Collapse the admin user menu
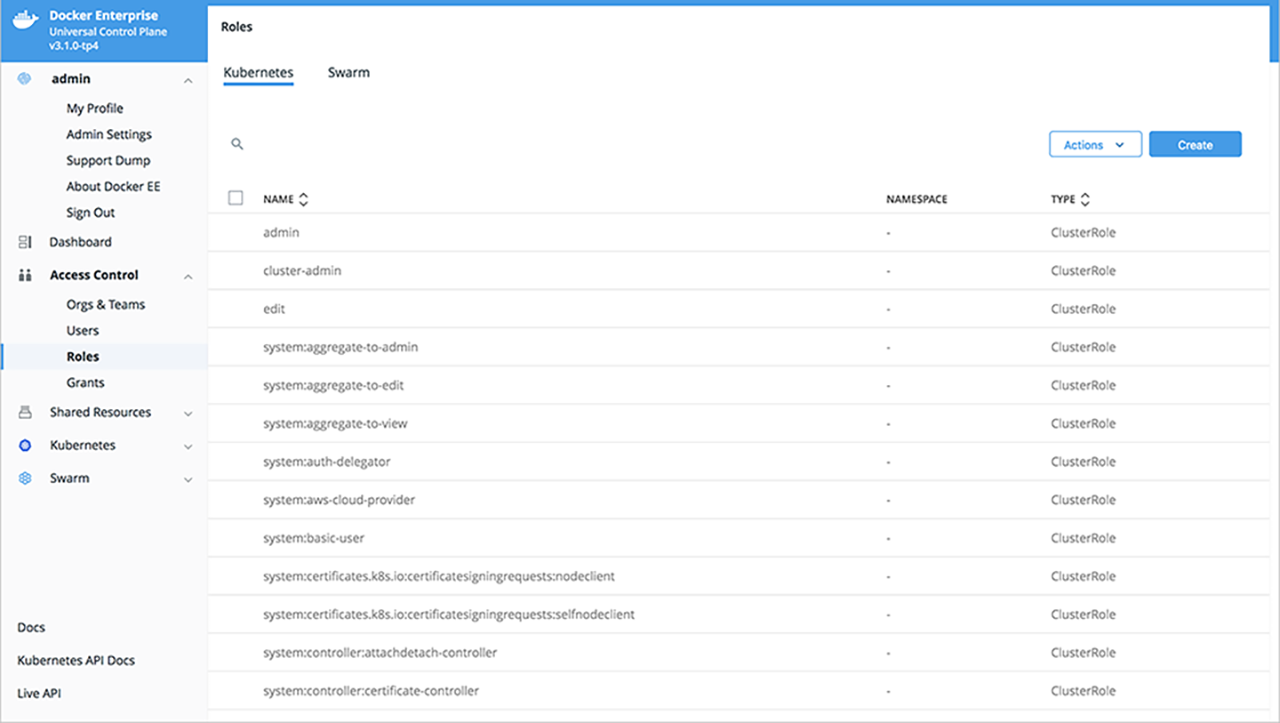The image size is (1280, 723). [x=188, y=80]
